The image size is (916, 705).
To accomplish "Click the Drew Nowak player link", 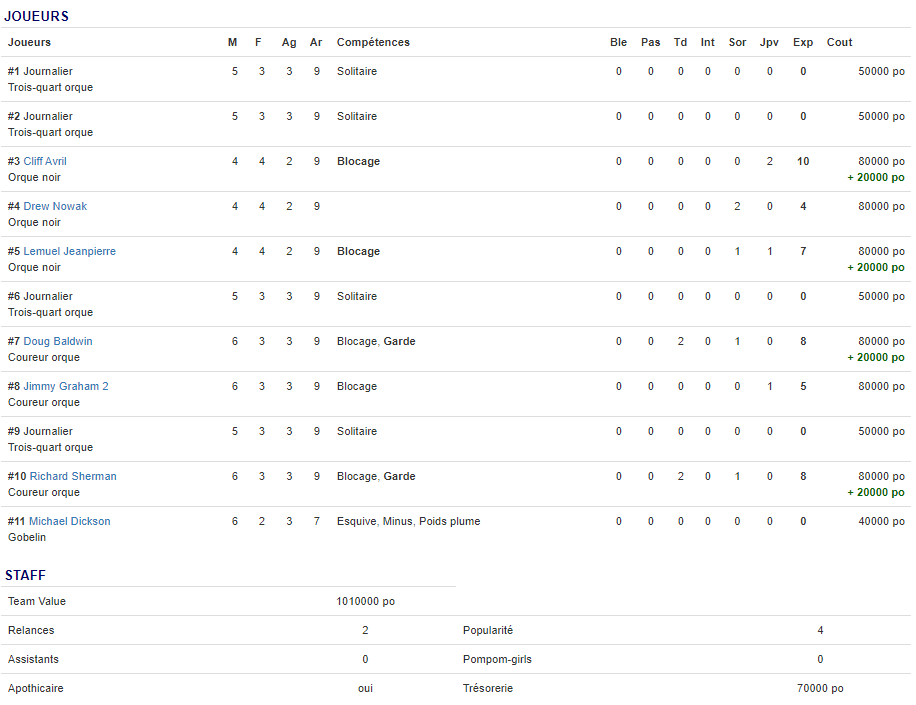I will [x=55, y=206].
